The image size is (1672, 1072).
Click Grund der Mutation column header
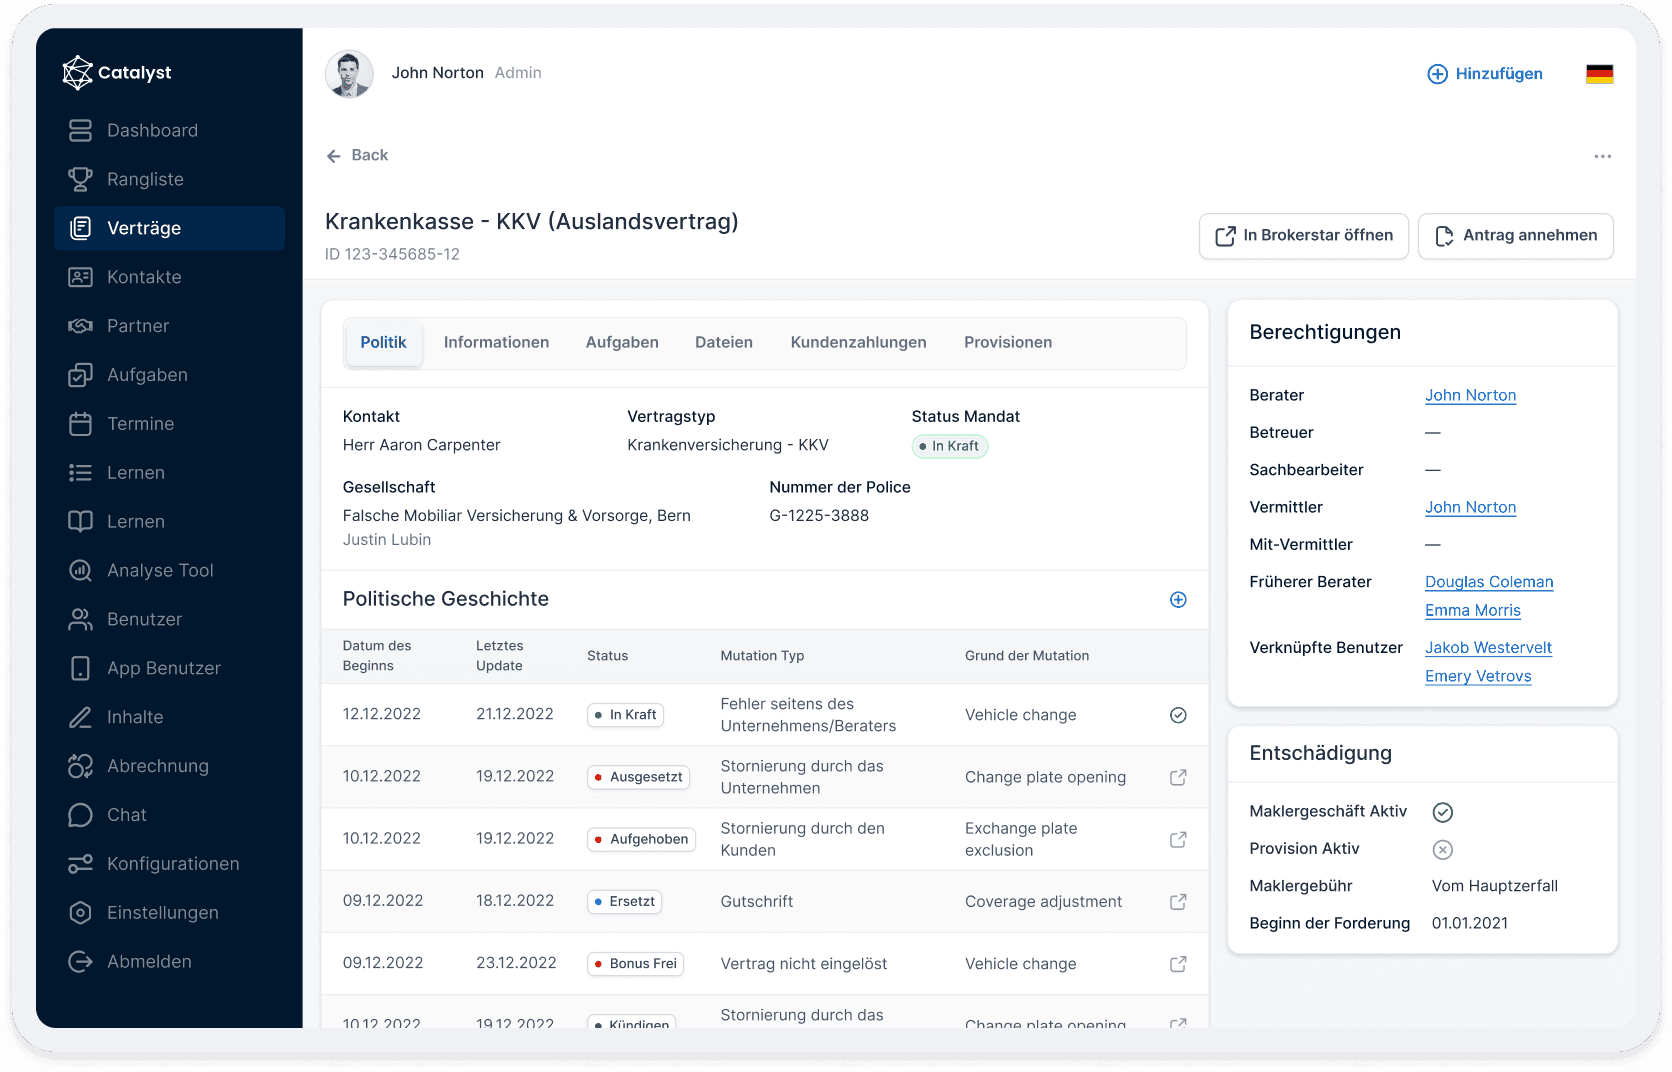point(1027,657)
